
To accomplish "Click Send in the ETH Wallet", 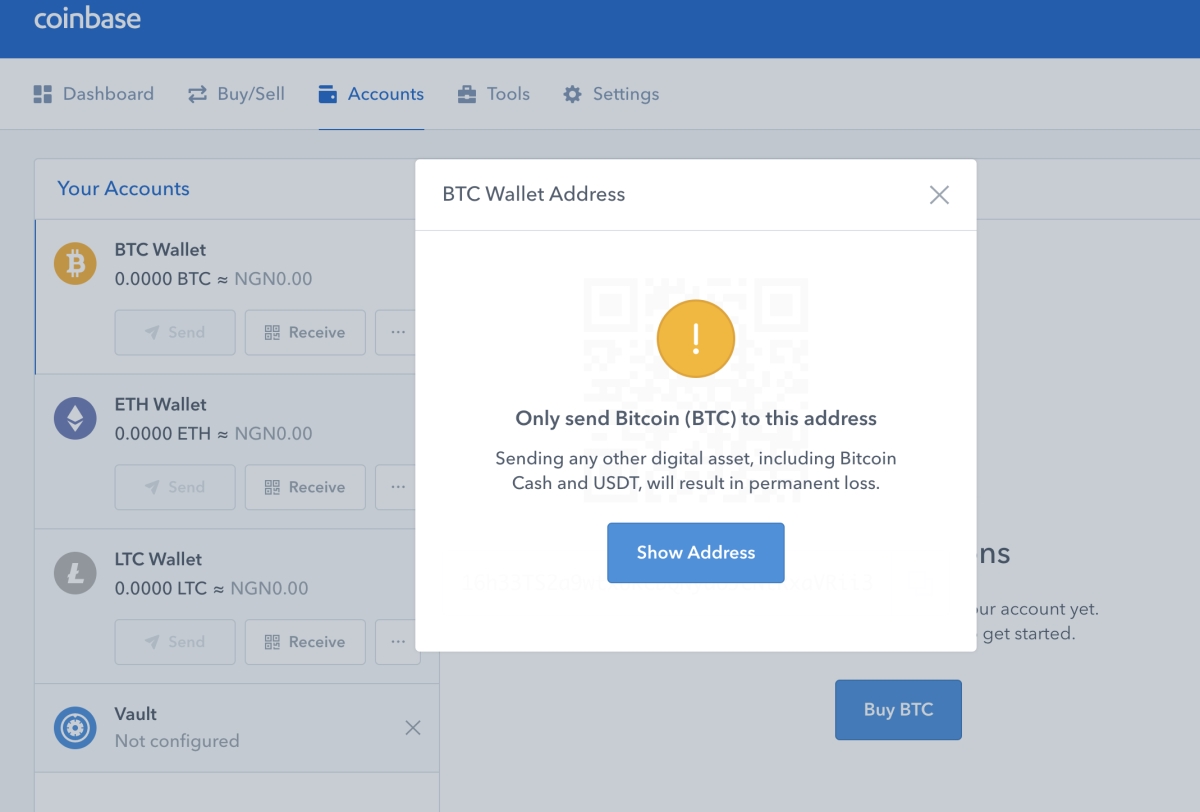I will click(x=175, y=487).
